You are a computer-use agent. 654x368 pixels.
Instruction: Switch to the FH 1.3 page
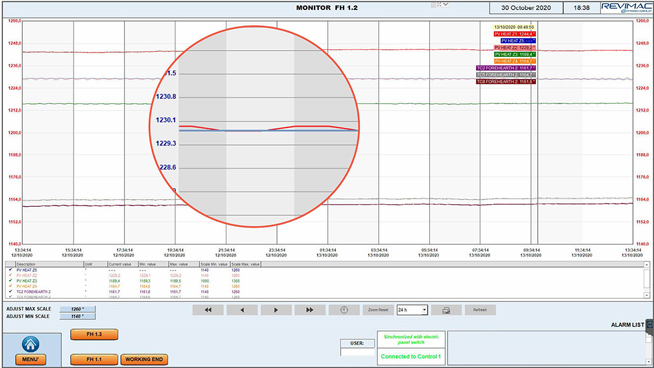(x=94, y=334)
